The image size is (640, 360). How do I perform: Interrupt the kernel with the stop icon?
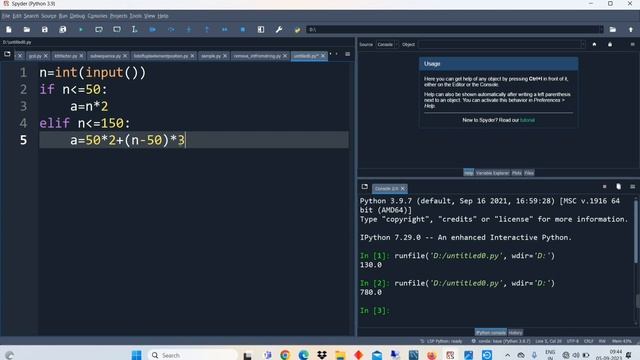[x=604, y=187]
